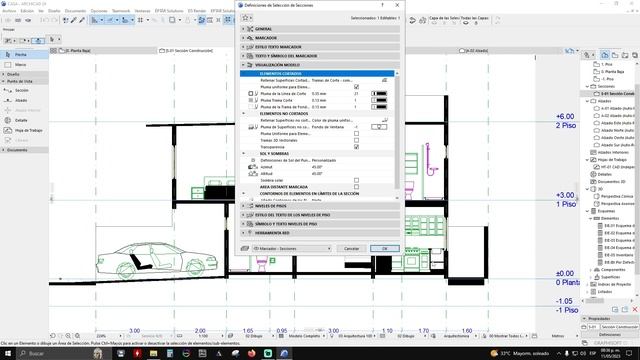This screenshot has width=640, height=360.
Task: Click pen swatch for Pluma de la Trama de Fondo
Action: [379, 107]
